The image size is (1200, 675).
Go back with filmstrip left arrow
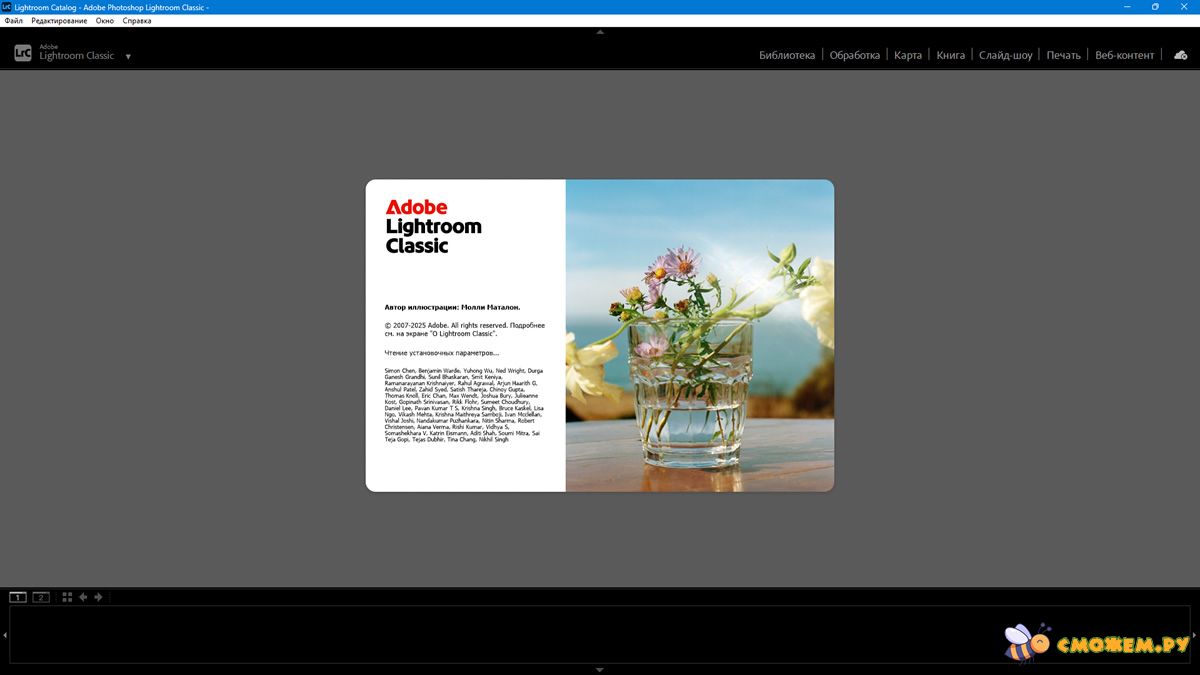(x=83, y=597)
